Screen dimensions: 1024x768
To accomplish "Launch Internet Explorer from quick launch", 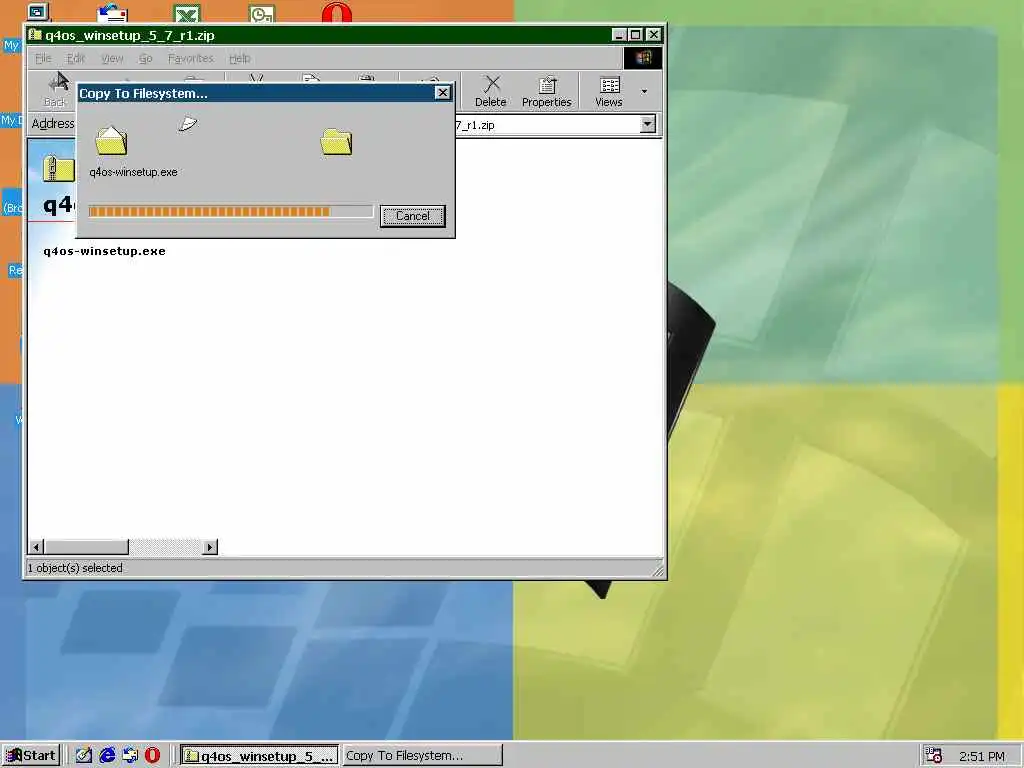I will (107, 756).
